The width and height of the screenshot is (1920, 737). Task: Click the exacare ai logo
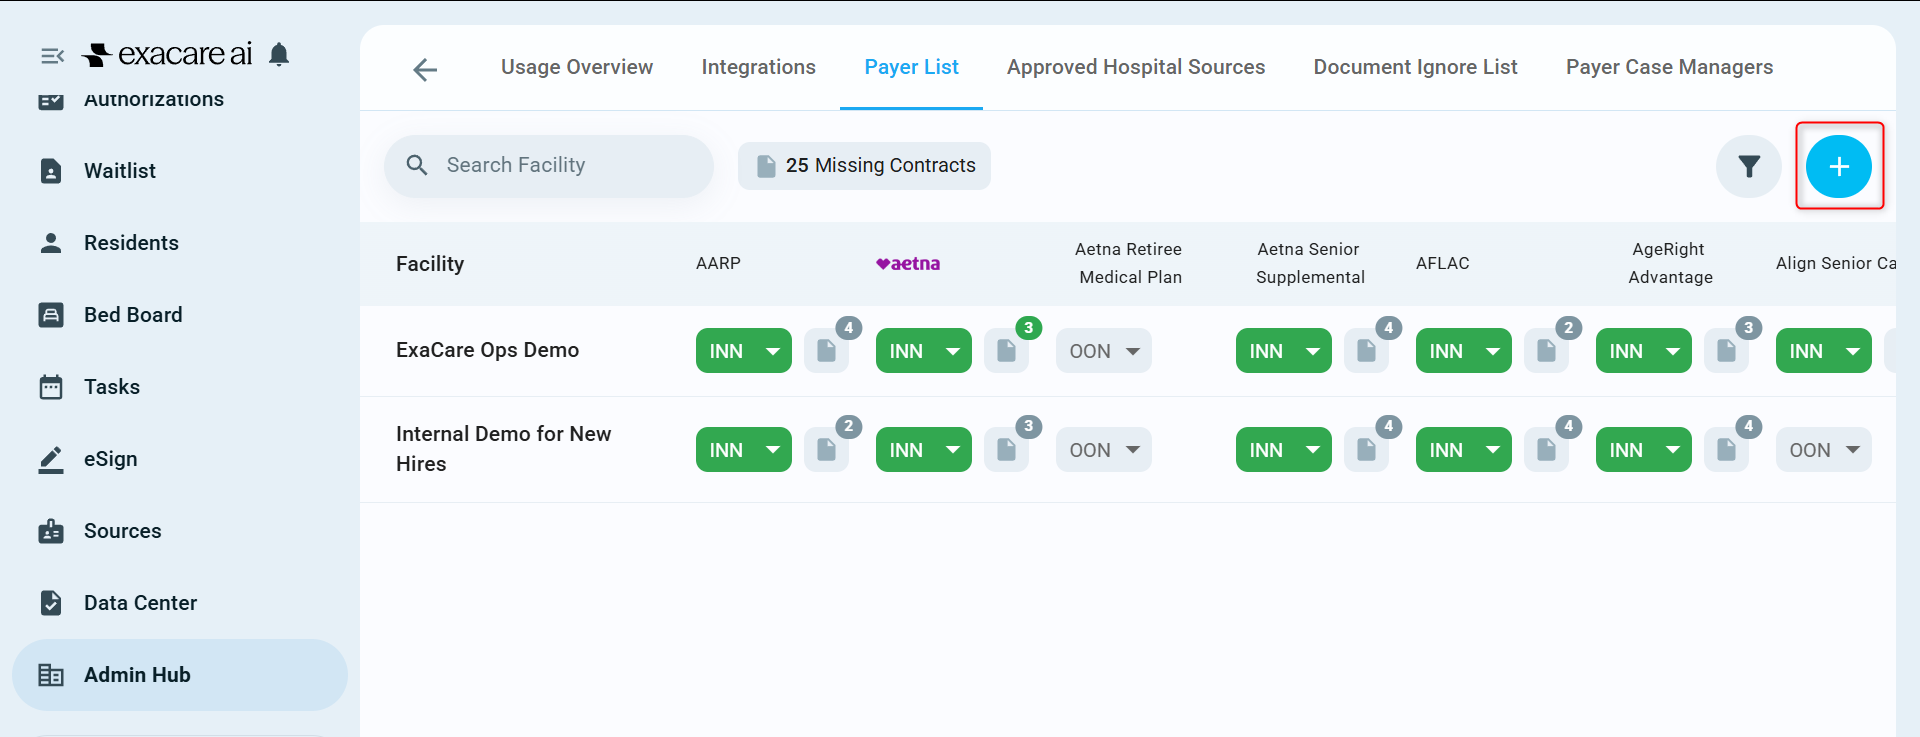tap(167, 54)
